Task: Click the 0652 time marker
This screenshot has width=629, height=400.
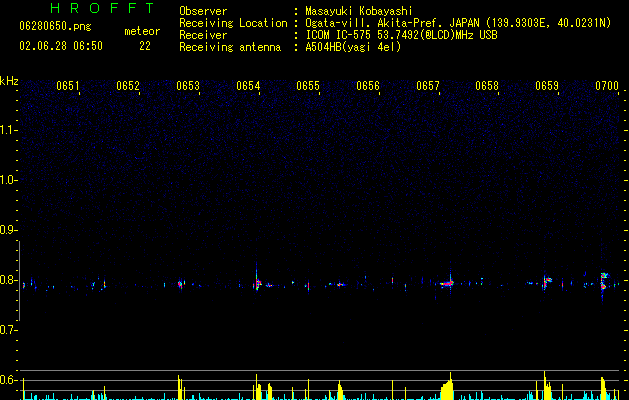Action: click(x=128, y=86)
